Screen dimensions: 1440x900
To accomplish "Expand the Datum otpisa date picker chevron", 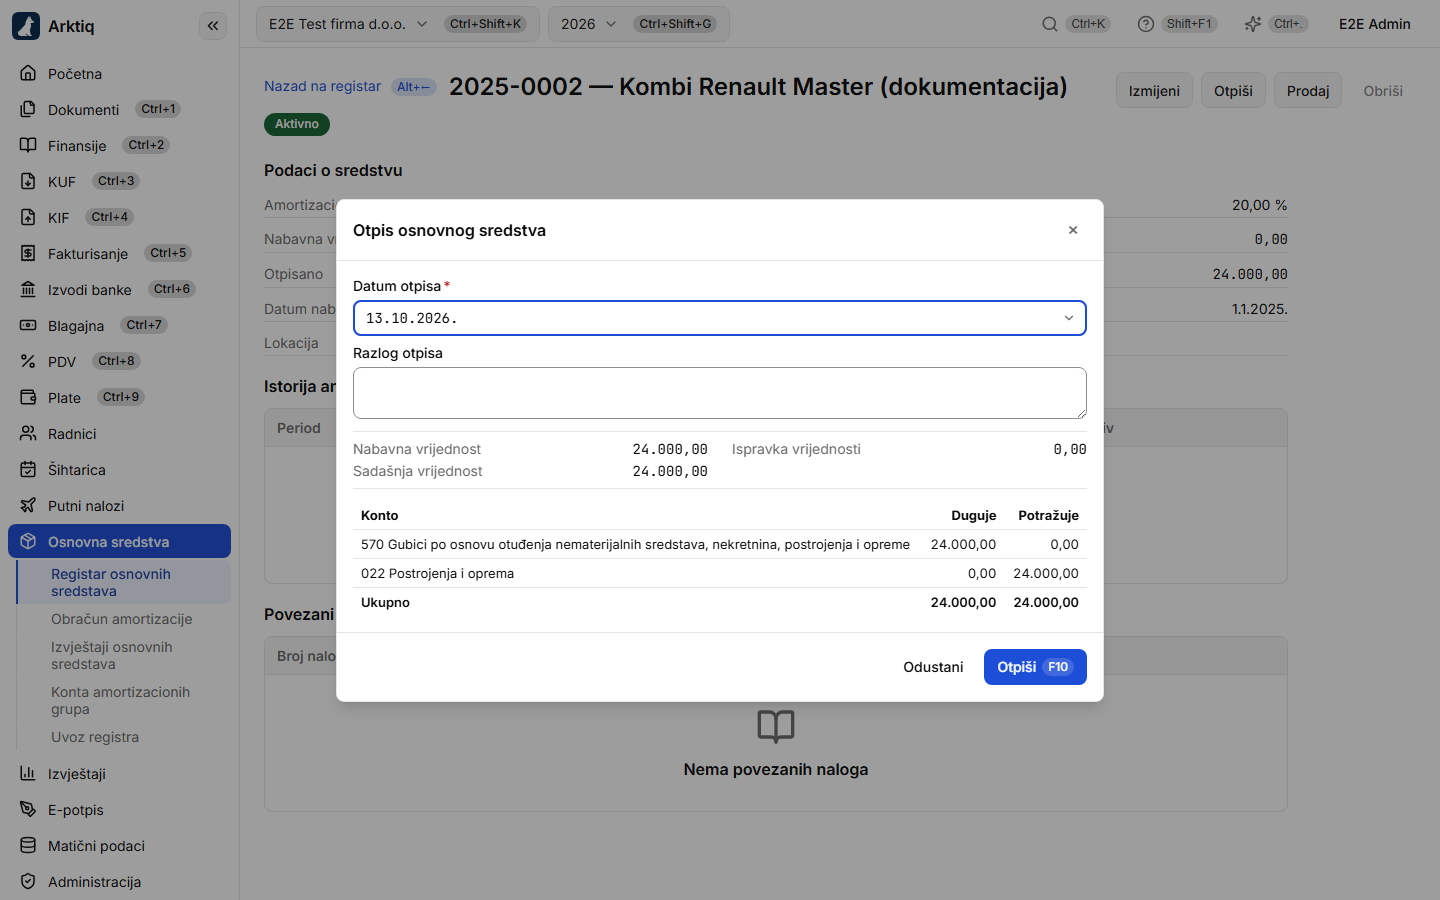I will pos(1069,318).
